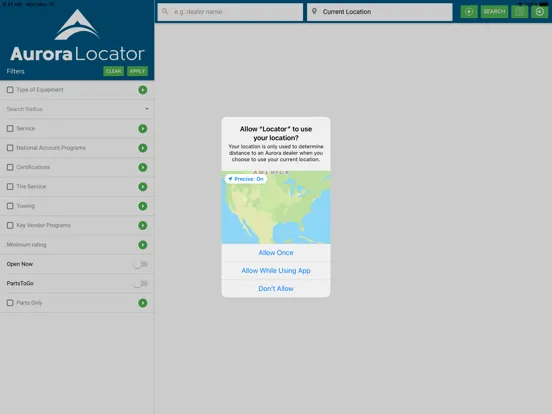Check the Tire Service checkbox
Screen dimensions: 552x414
click(x=10, y=187)
